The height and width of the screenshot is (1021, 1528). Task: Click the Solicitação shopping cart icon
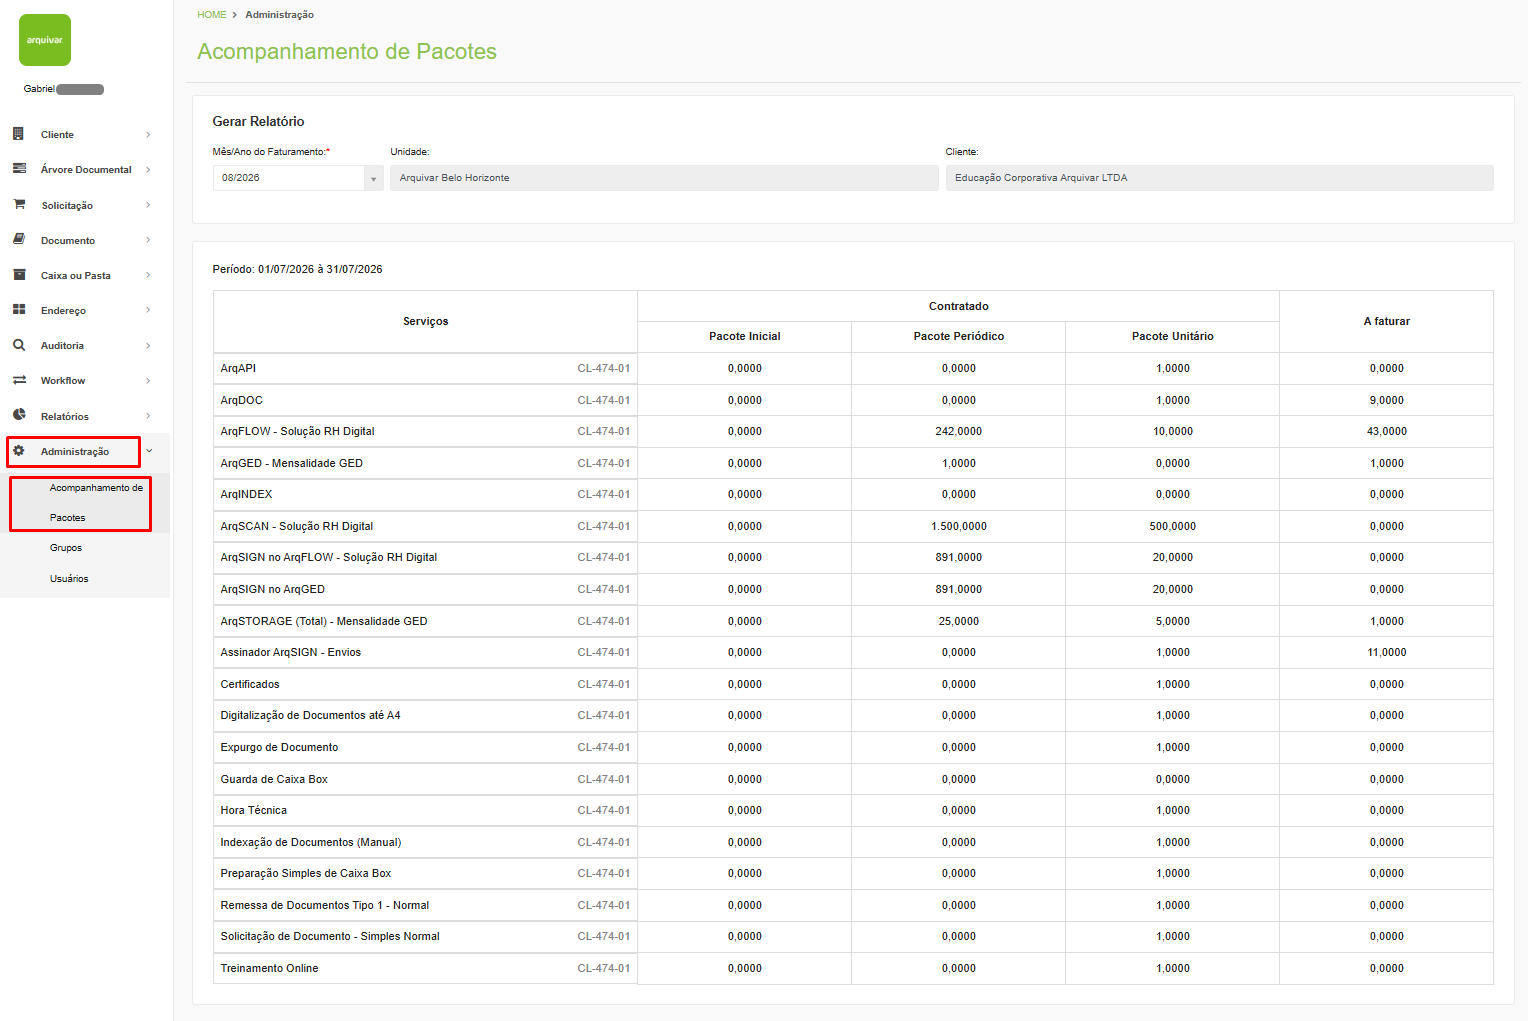tap(19, 204)
